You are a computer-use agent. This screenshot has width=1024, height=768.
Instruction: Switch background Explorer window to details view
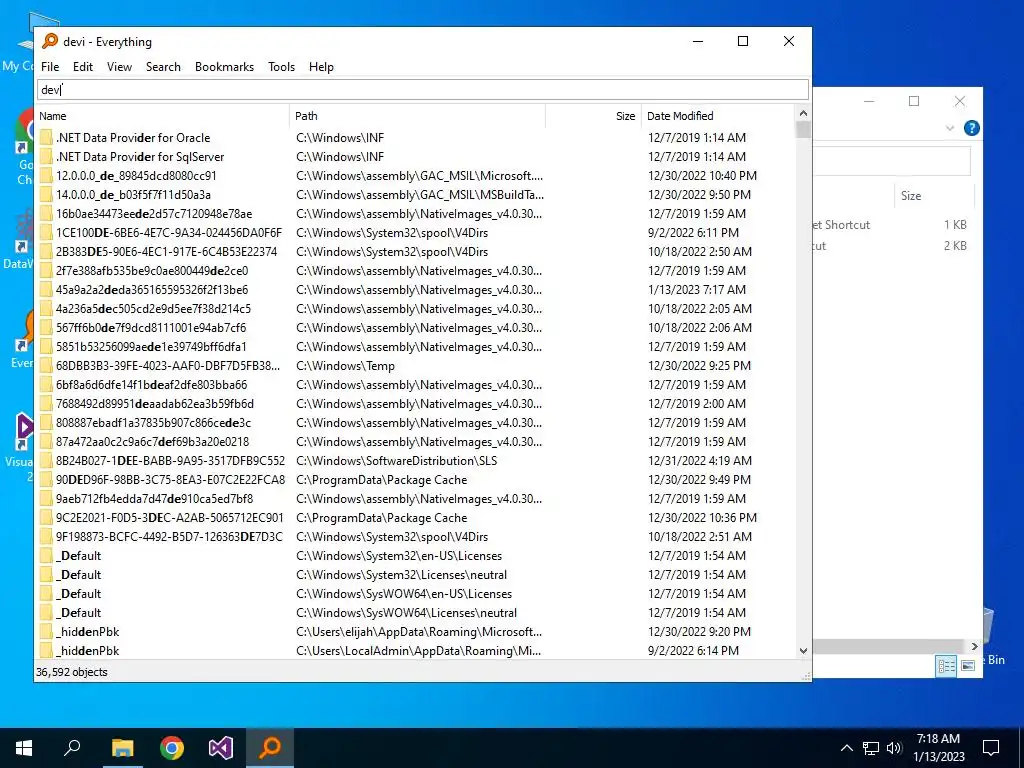946,665
